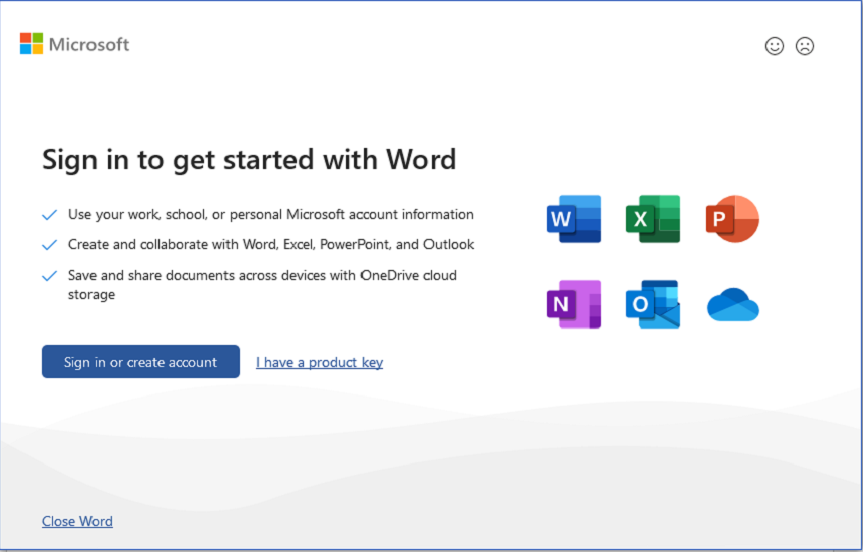Select the purple OneNote app icon
Viewport: 863px width, 552px height.
tap(573, 304)
